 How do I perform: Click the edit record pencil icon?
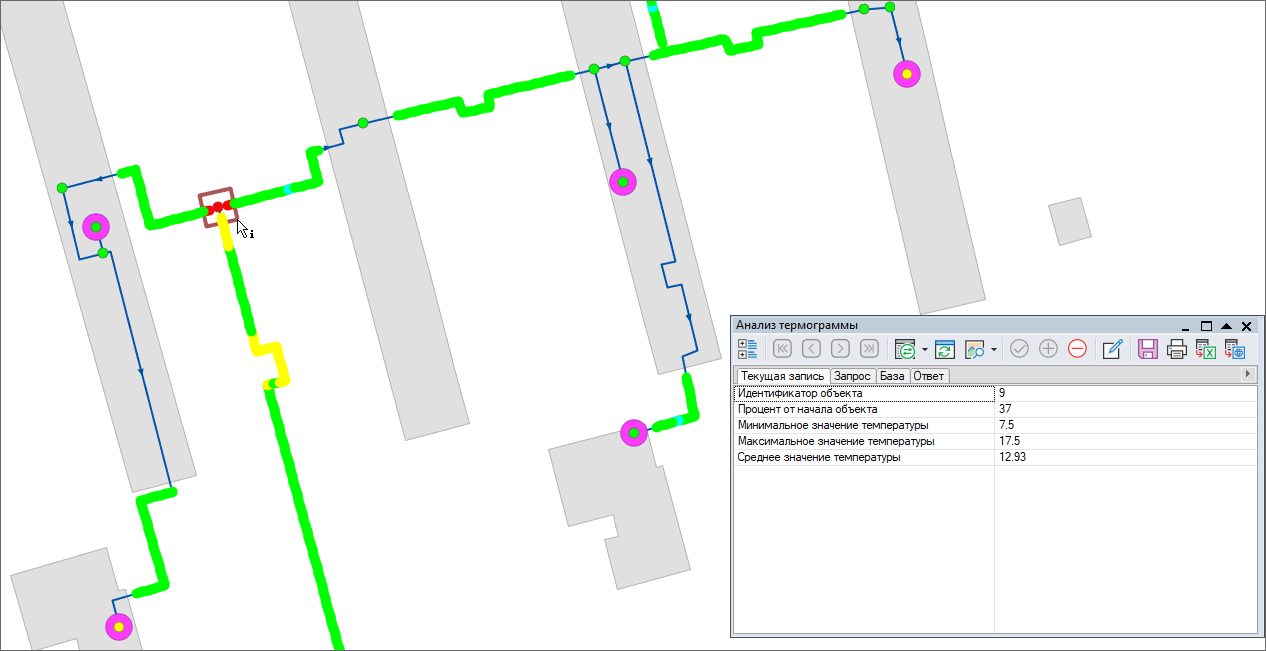click(x=1112, y=349)
